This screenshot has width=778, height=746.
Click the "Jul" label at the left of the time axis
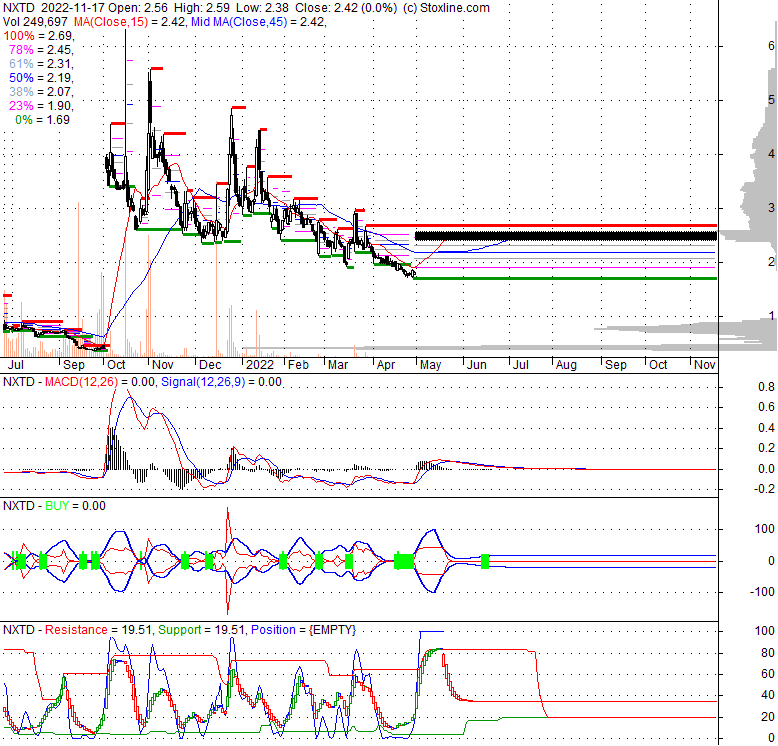click(15, 365)
